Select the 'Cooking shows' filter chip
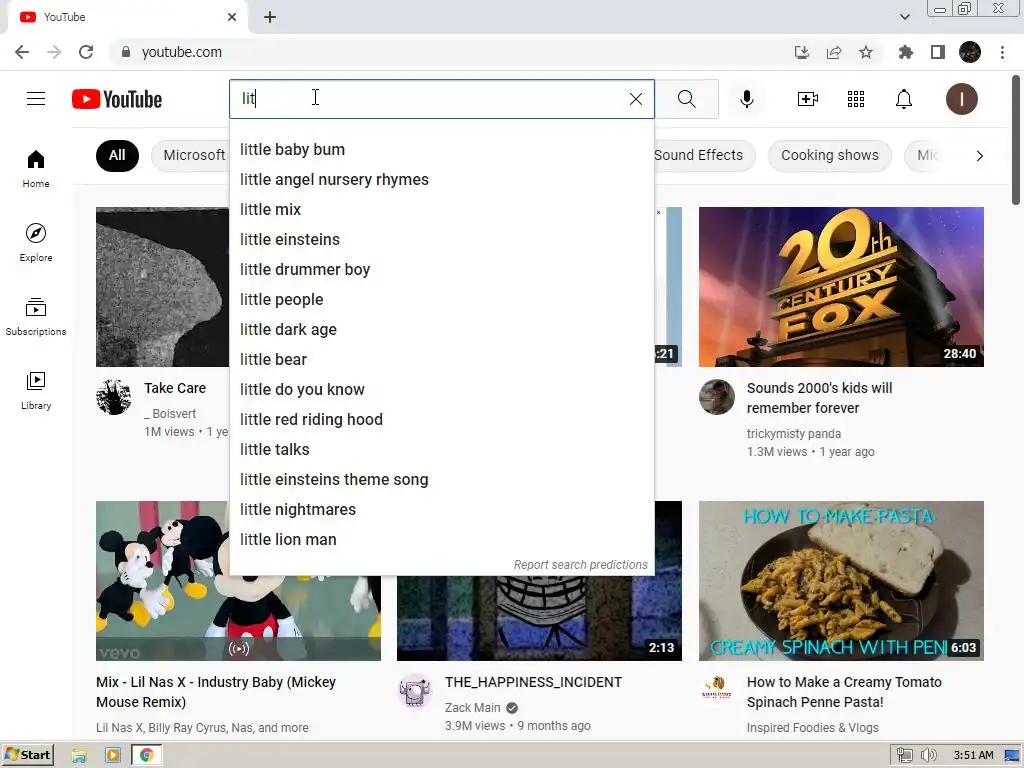1024x768 pixels. click(829, 155)
